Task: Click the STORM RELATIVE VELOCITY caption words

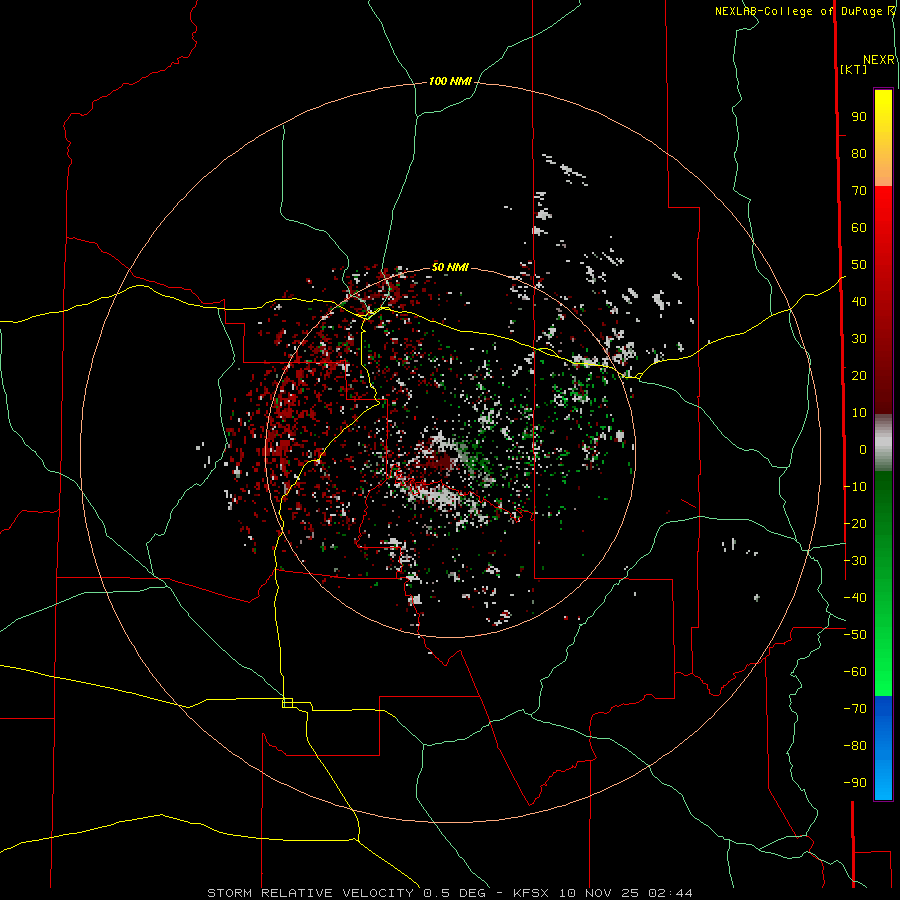Action: click(310, 893)
